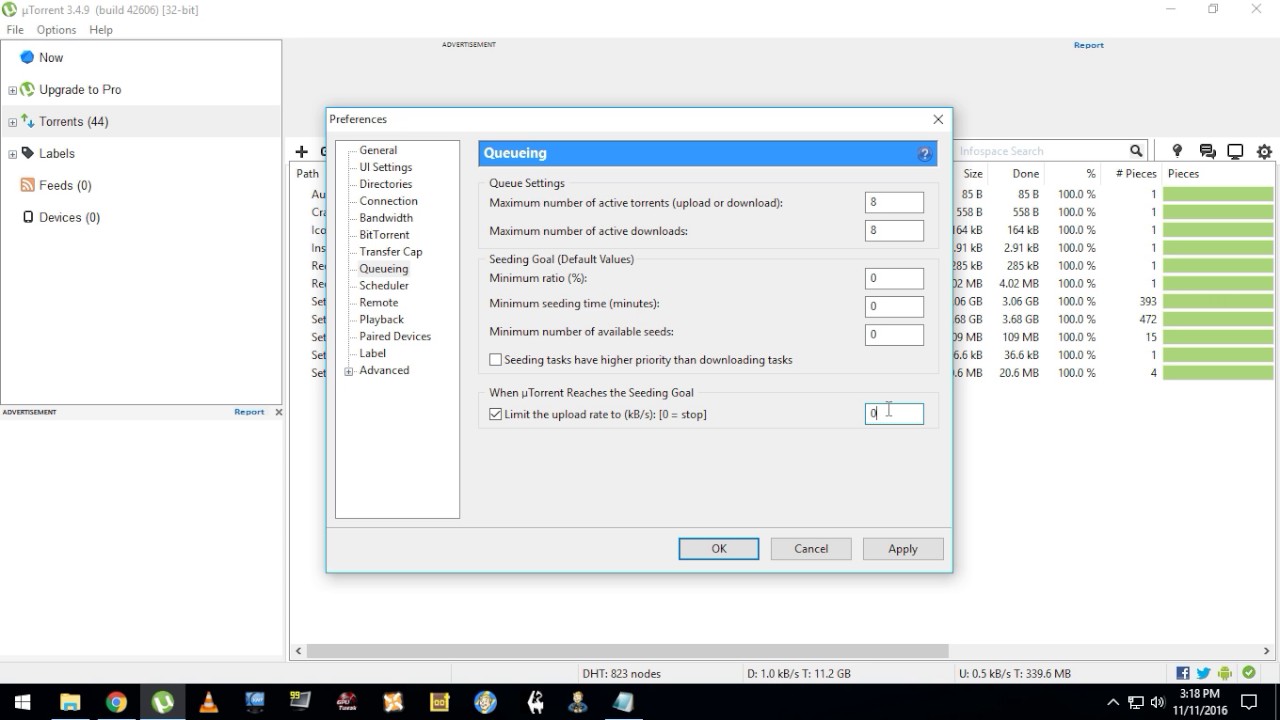1280x720 pixels.
Task: Click the Minimum ratio (%) field
Action: pos(894,278)
